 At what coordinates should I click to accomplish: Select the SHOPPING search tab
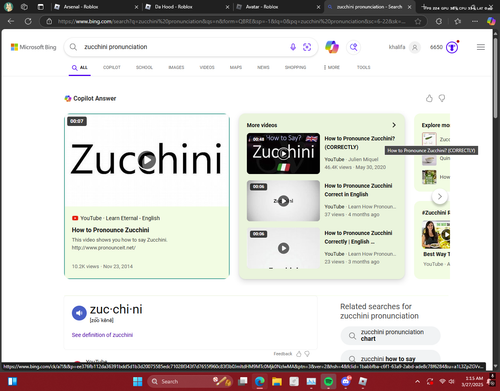tap(295, 67)
